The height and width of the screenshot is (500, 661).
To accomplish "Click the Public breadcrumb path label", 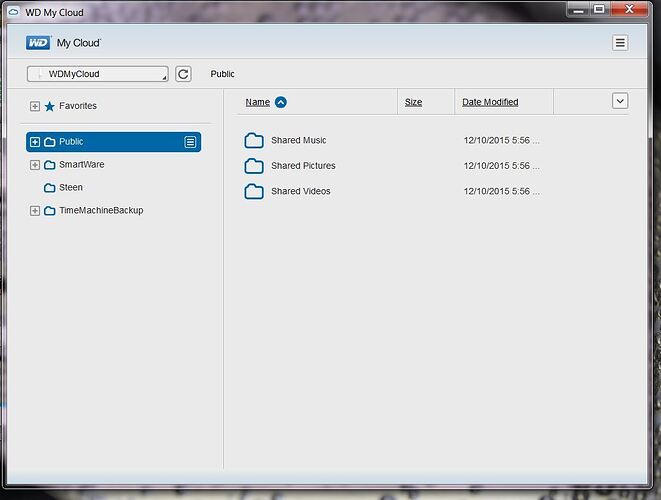I will [223, 74].
